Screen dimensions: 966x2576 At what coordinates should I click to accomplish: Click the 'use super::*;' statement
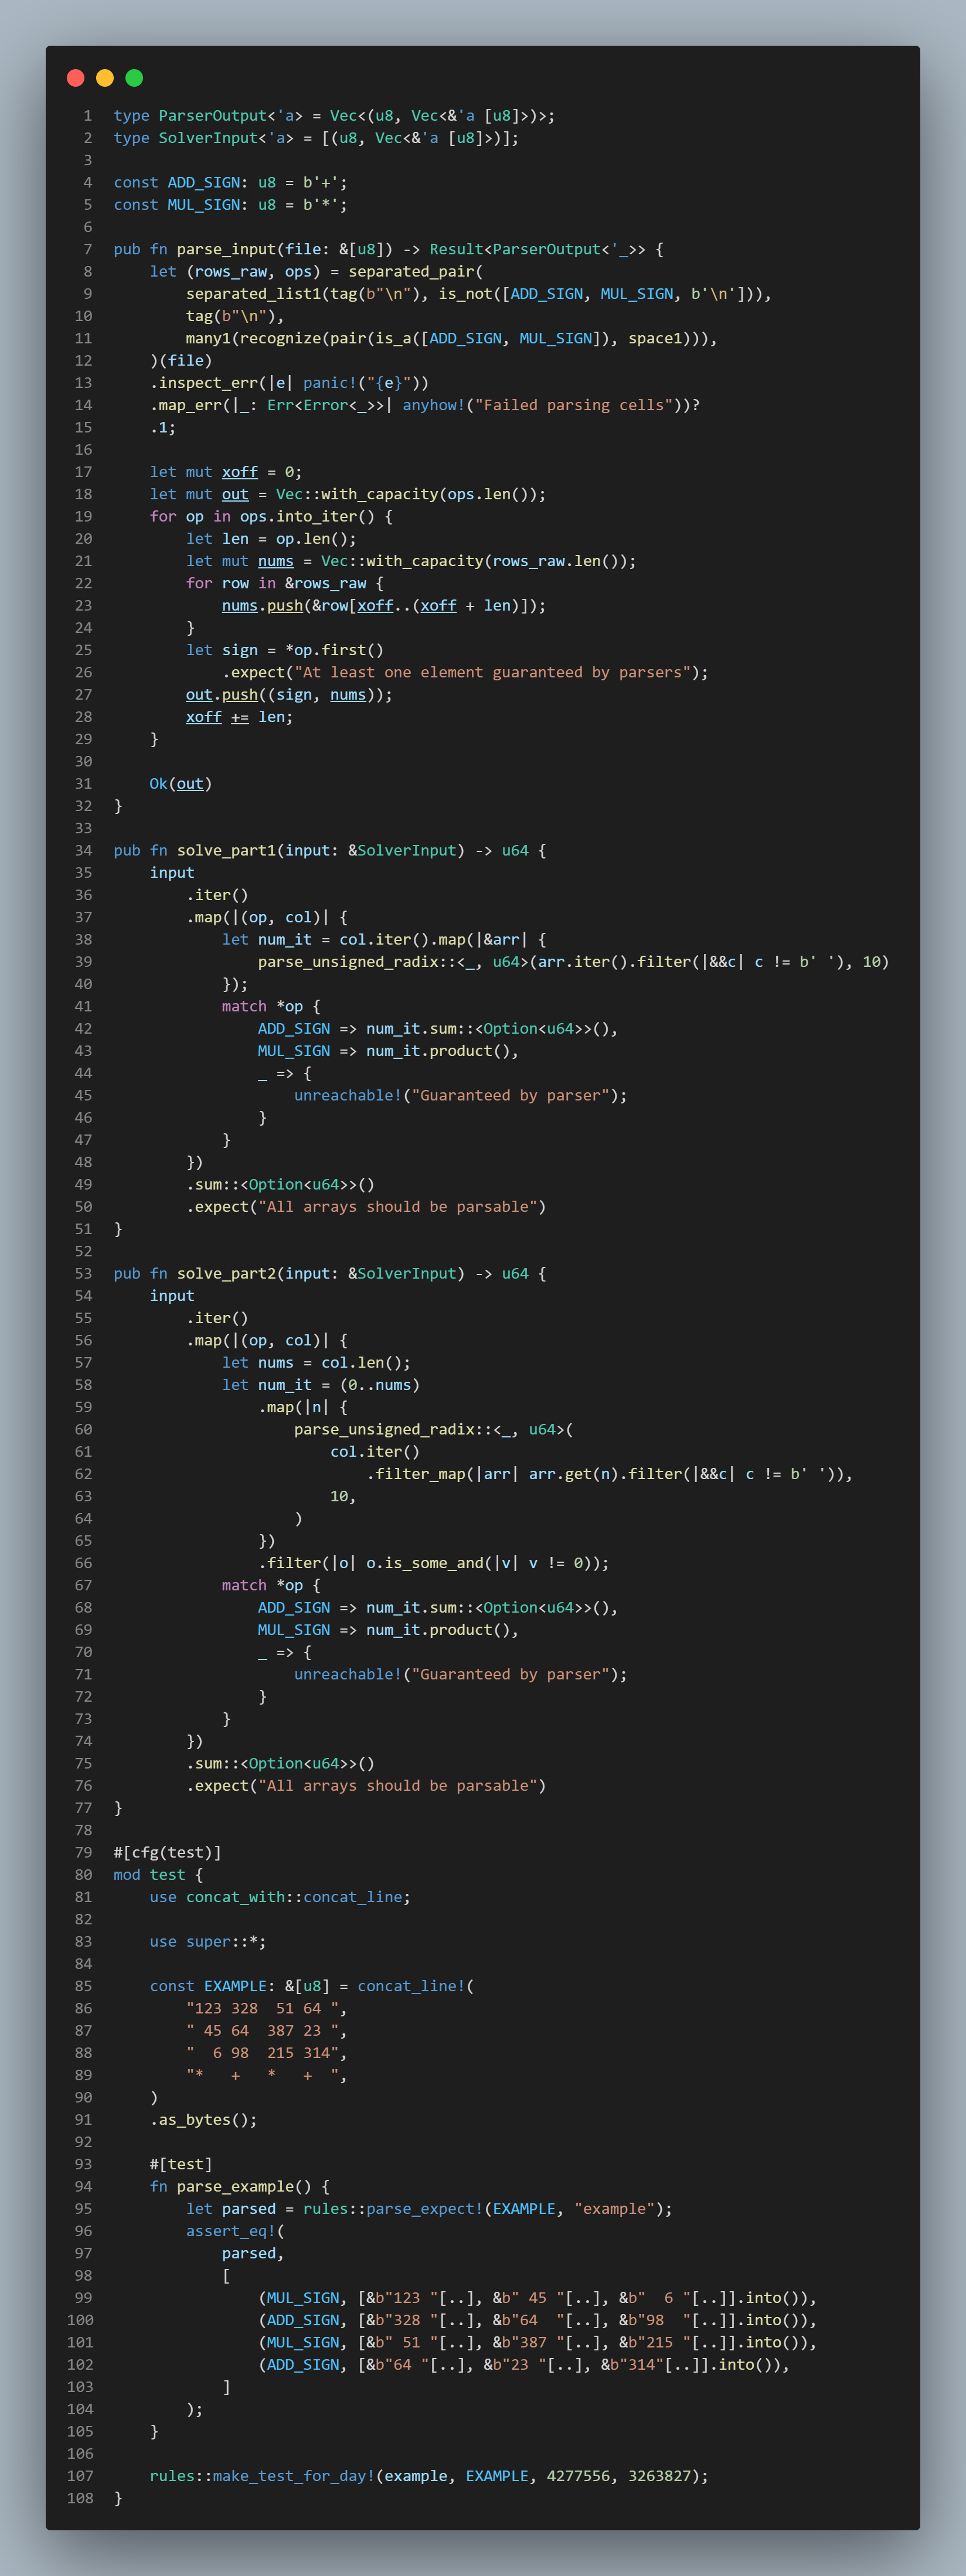click(x=208, y=1941)
